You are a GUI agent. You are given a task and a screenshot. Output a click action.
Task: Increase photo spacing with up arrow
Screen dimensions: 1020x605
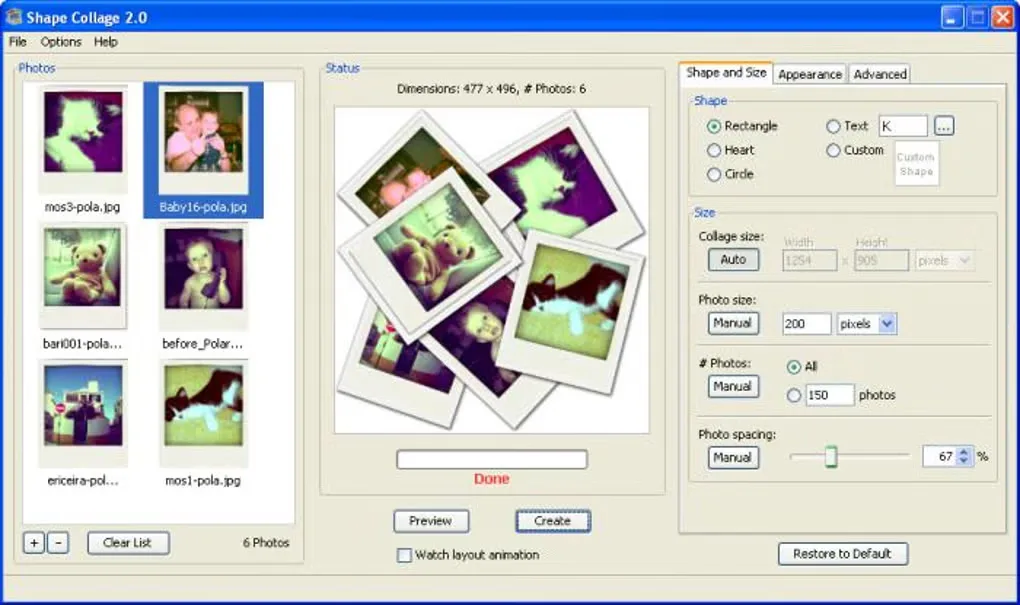click(x=965, y=451)
